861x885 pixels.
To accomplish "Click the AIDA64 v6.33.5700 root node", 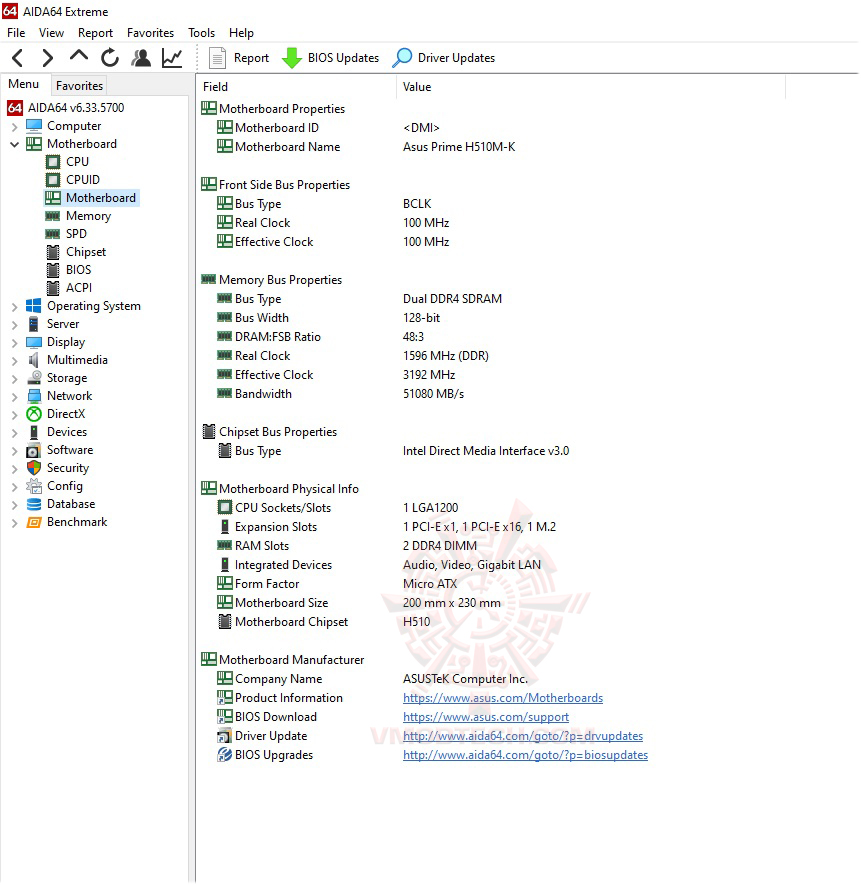I will point(76,107).
